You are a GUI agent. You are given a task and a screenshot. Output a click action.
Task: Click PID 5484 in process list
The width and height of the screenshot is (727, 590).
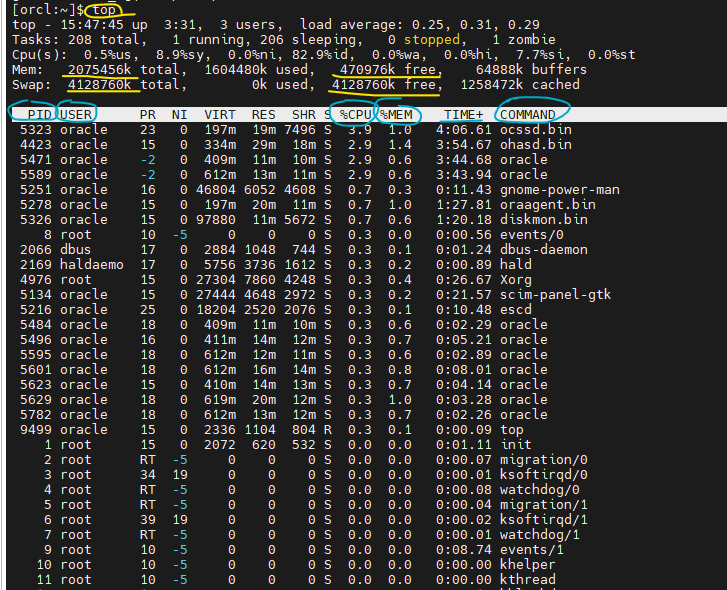pos(36,324)
